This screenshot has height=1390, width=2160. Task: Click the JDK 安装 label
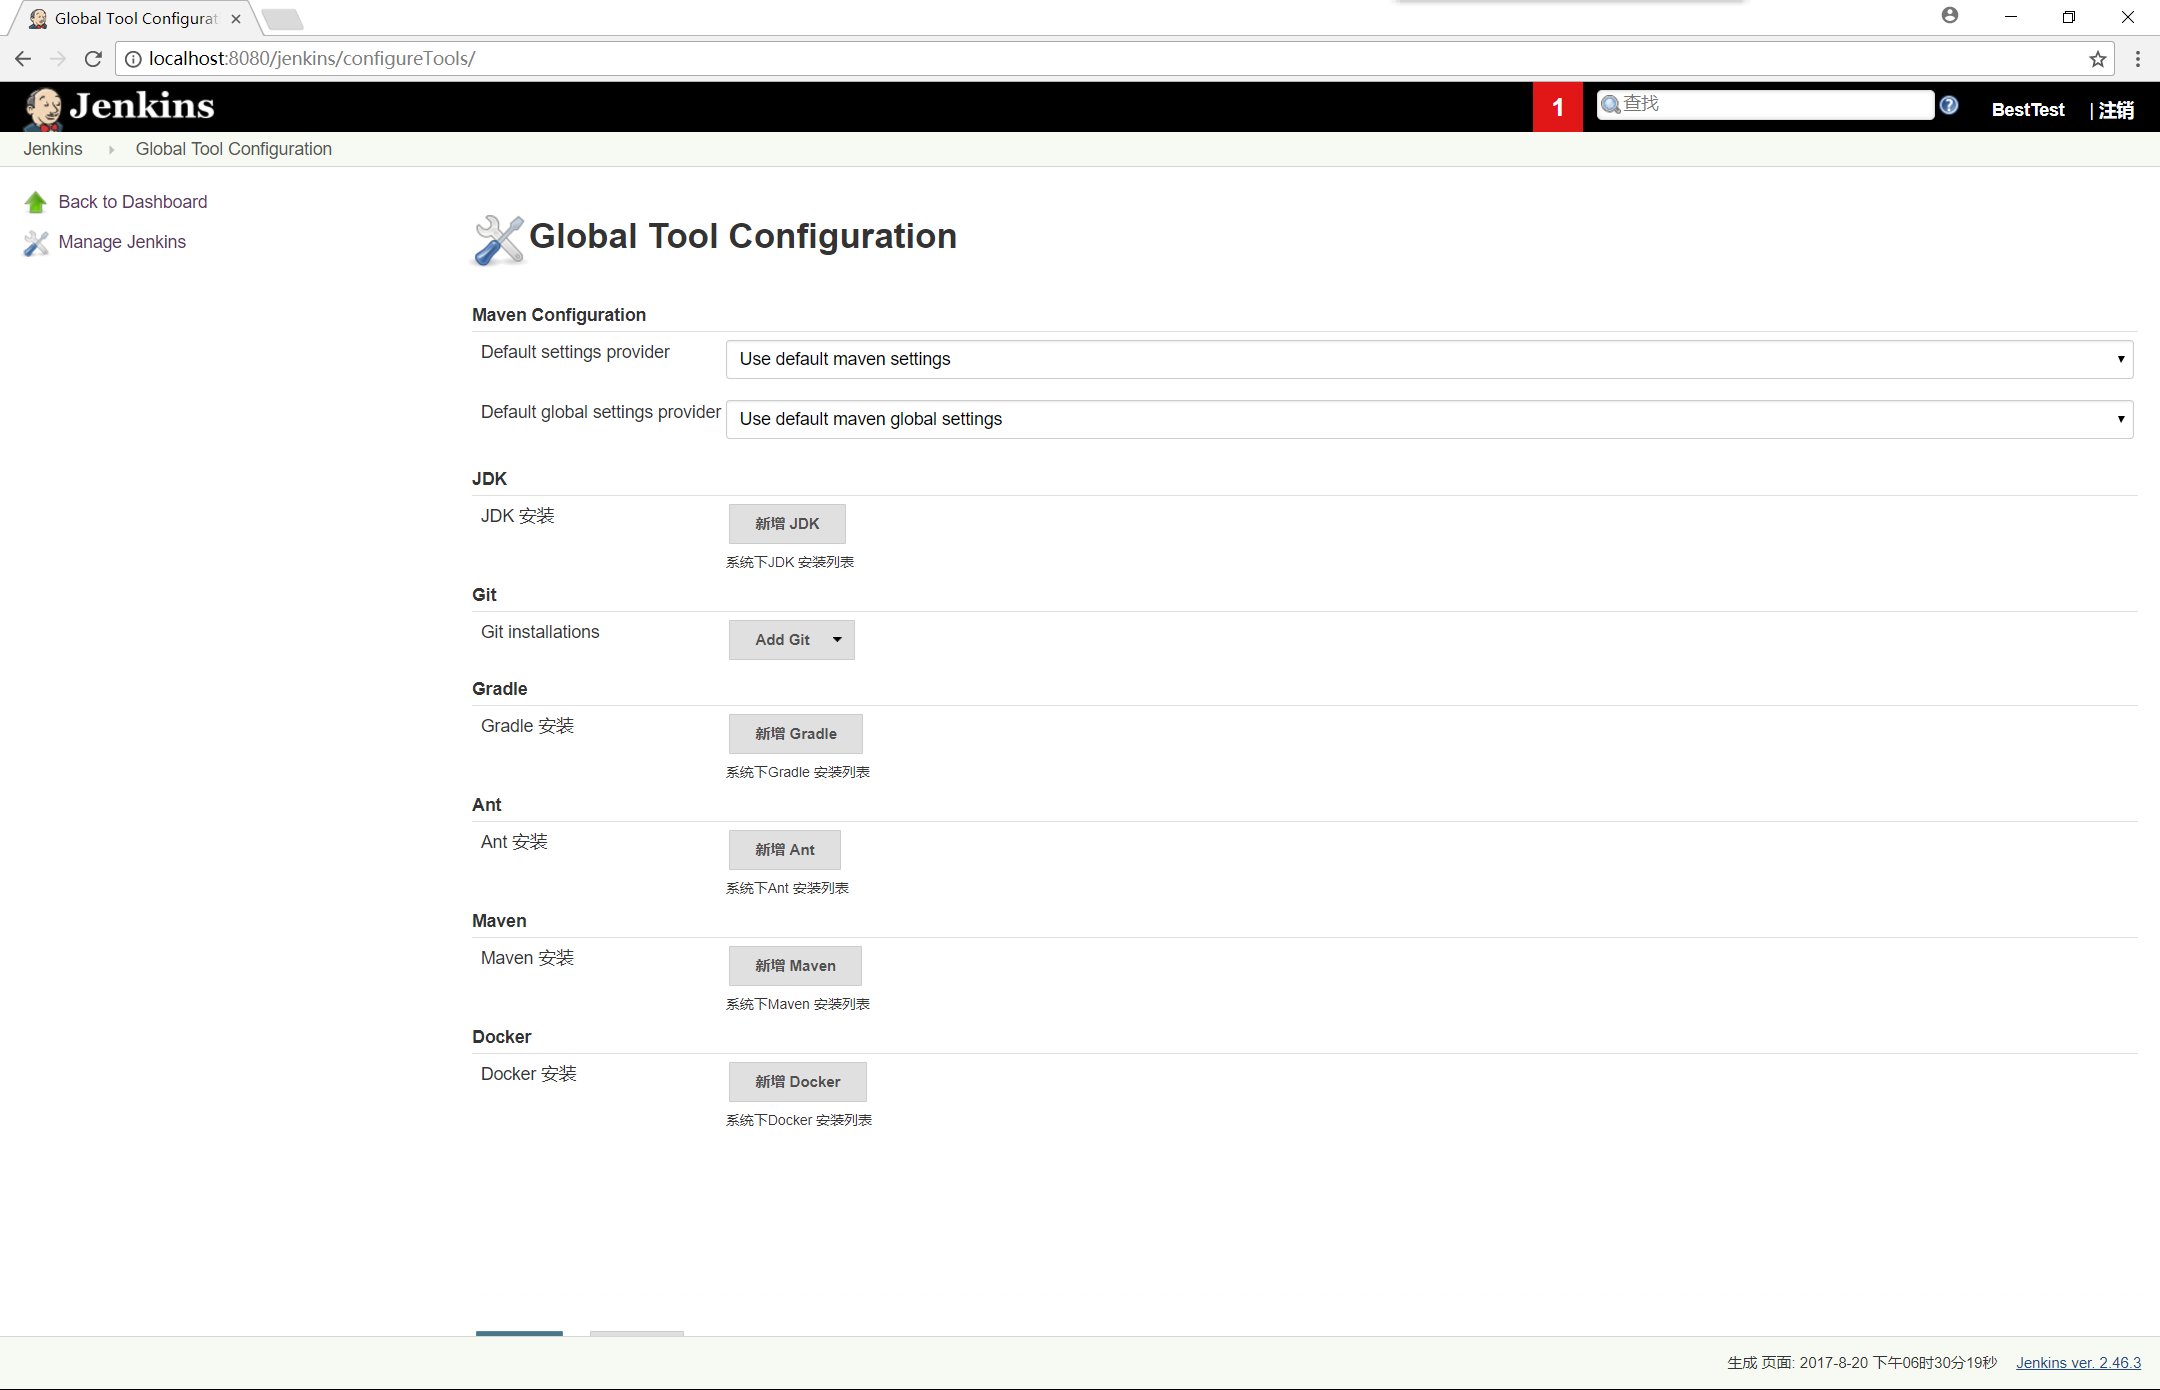[517, 516]
